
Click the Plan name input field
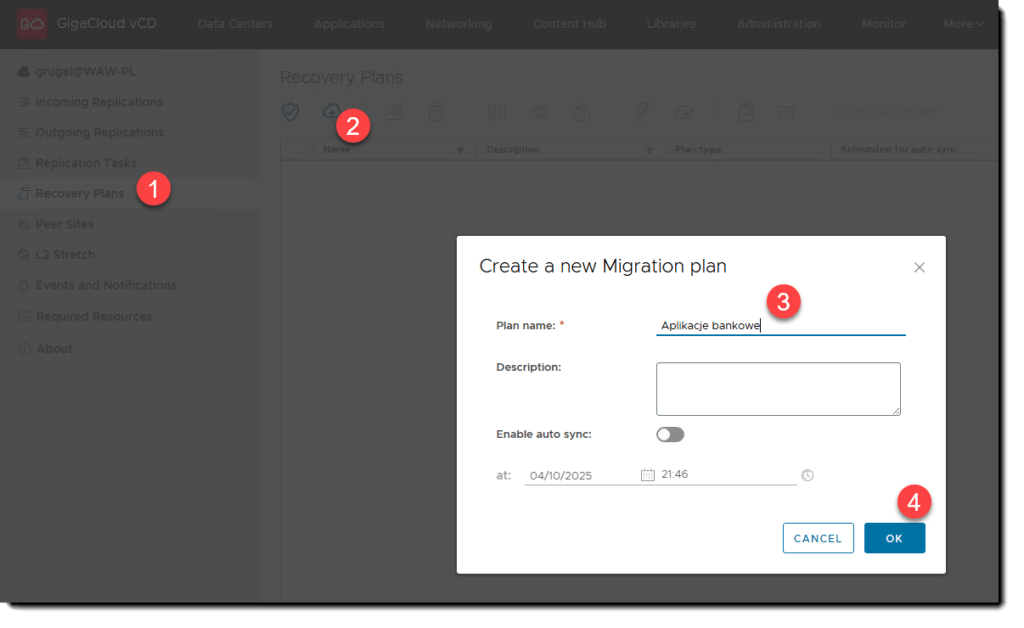(780, 325)
